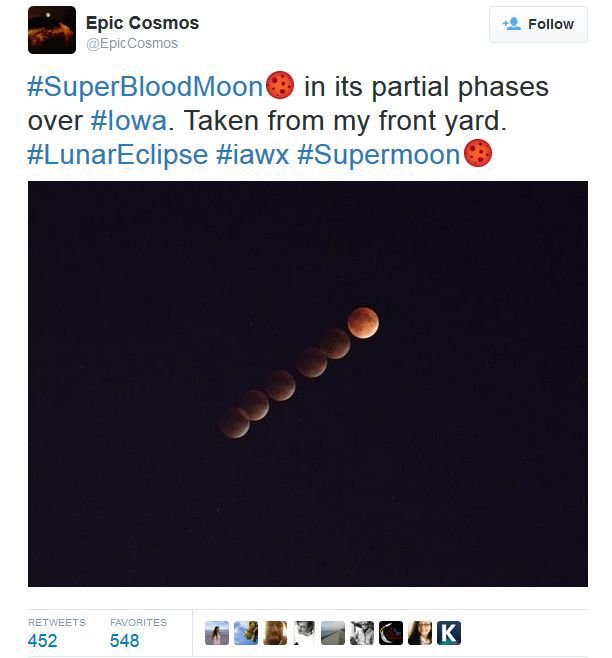612x658 pixels.
Task: Open the blood moon eclipse photo
Action: click(307, 383)
